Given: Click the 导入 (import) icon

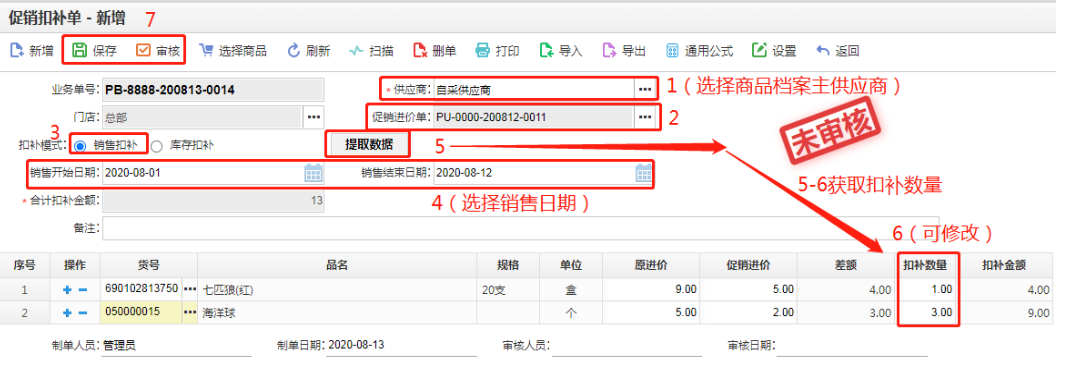Looking at the screenshot, I should click(546, 50).
